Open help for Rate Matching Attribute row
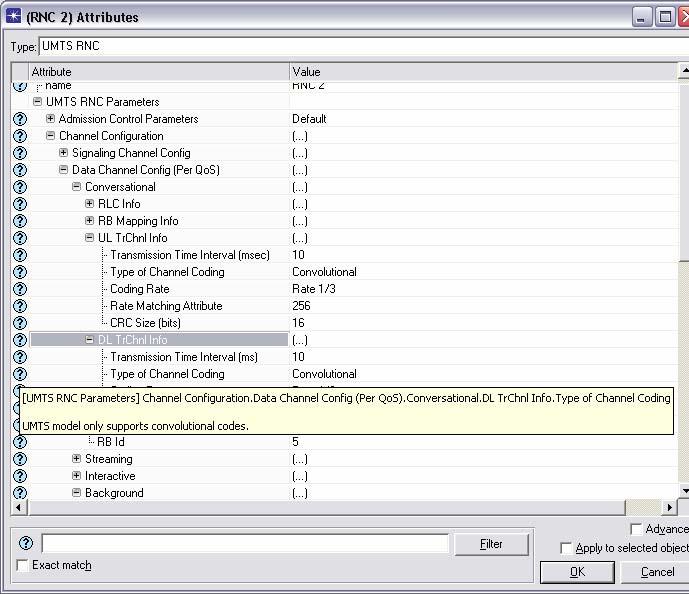Screen dimensions: 689x594 coord(20,306)
